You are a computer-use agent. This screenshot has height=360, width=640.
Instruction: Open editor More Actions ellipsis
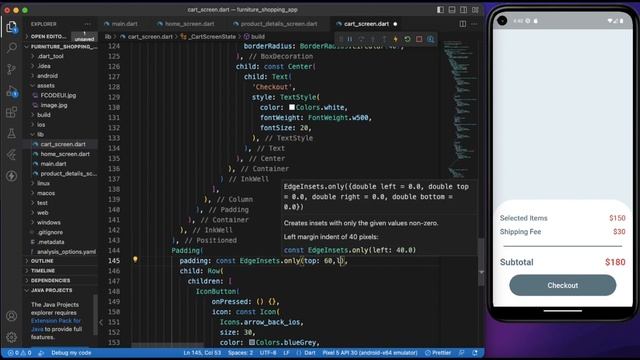474,24
